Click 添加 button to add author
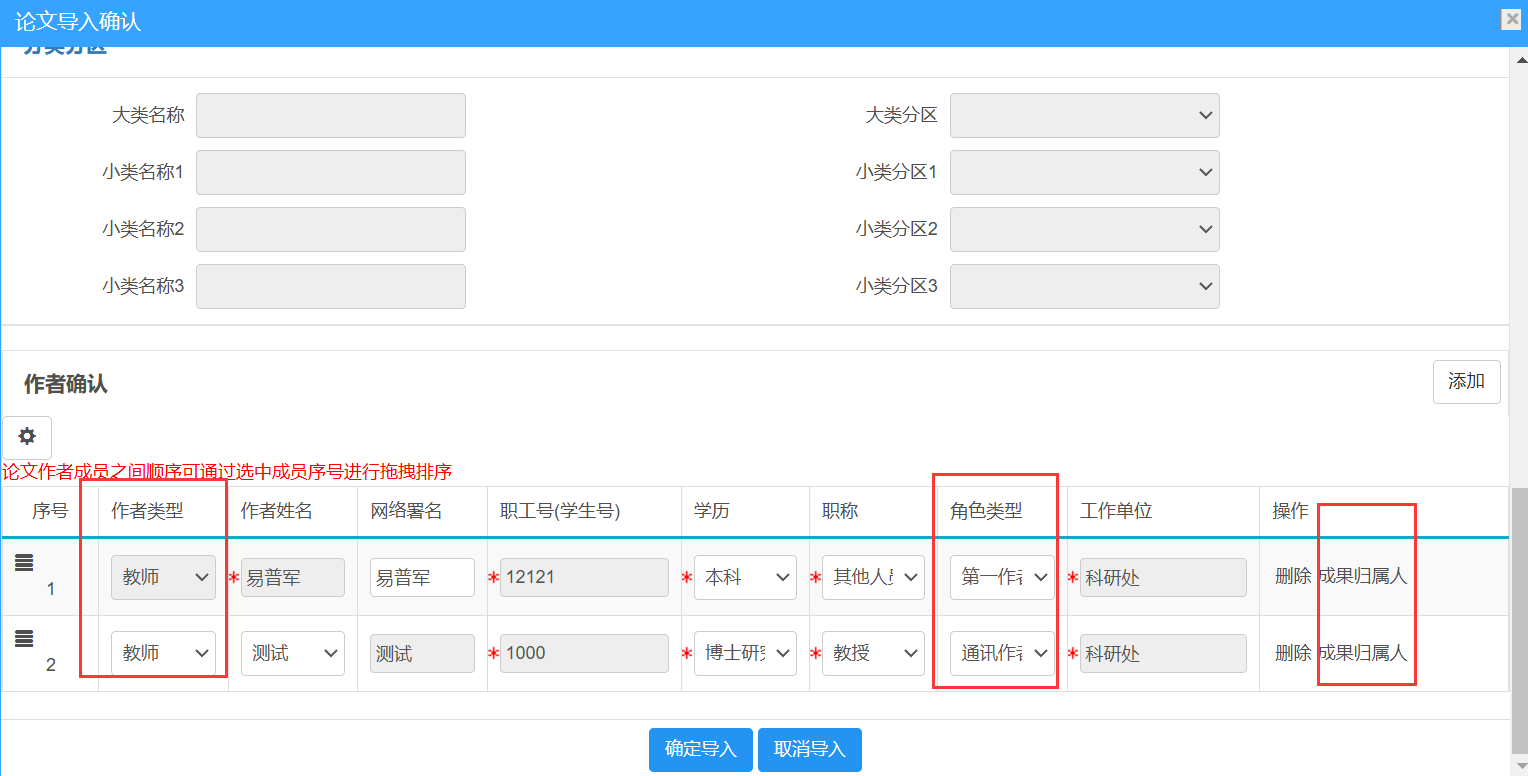This screenshot has width=1528, height=776. tap(1466, 381)
